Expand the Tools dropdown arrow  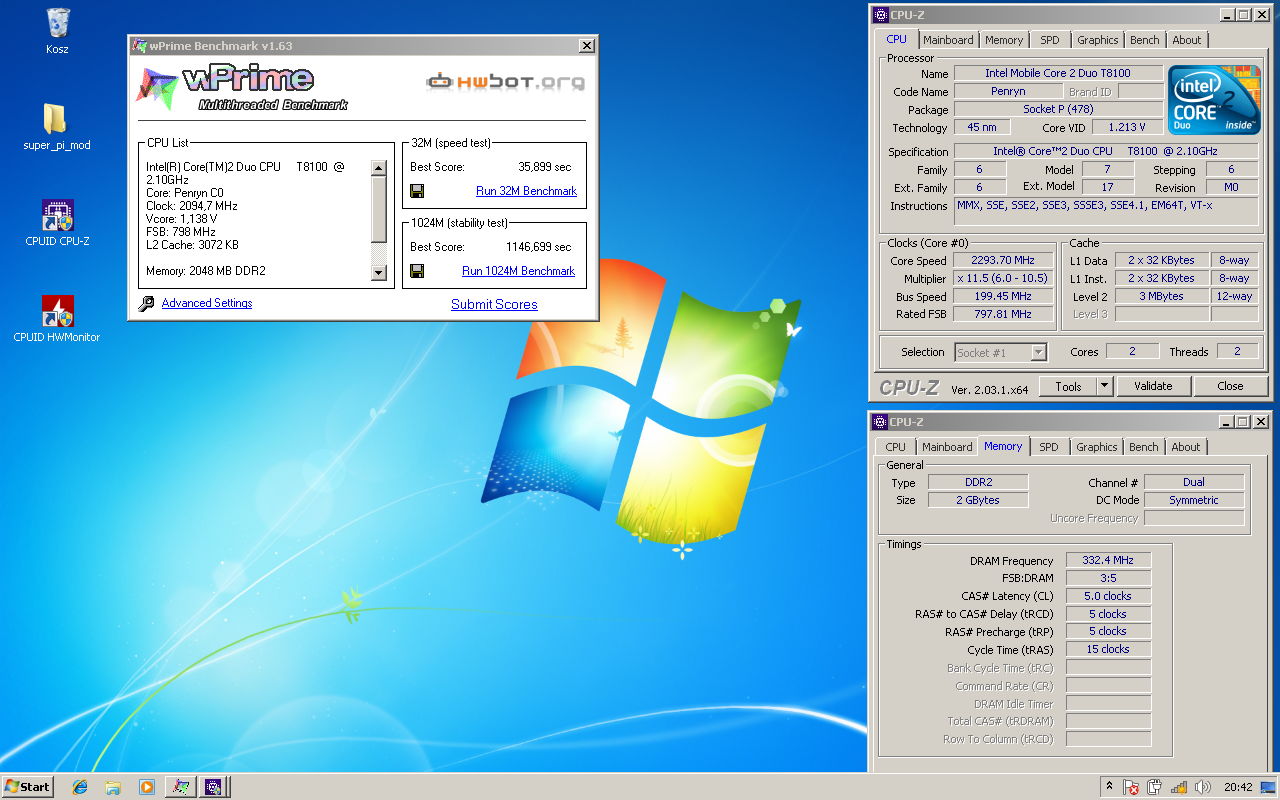(1104, 386)
